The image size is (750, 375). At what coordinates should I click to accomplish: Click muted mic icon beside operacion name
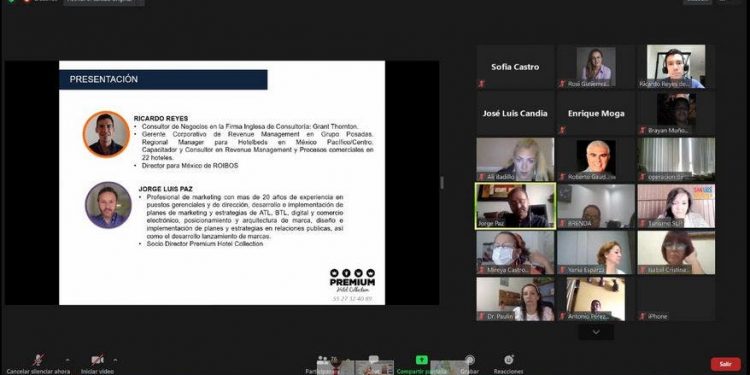643,176
